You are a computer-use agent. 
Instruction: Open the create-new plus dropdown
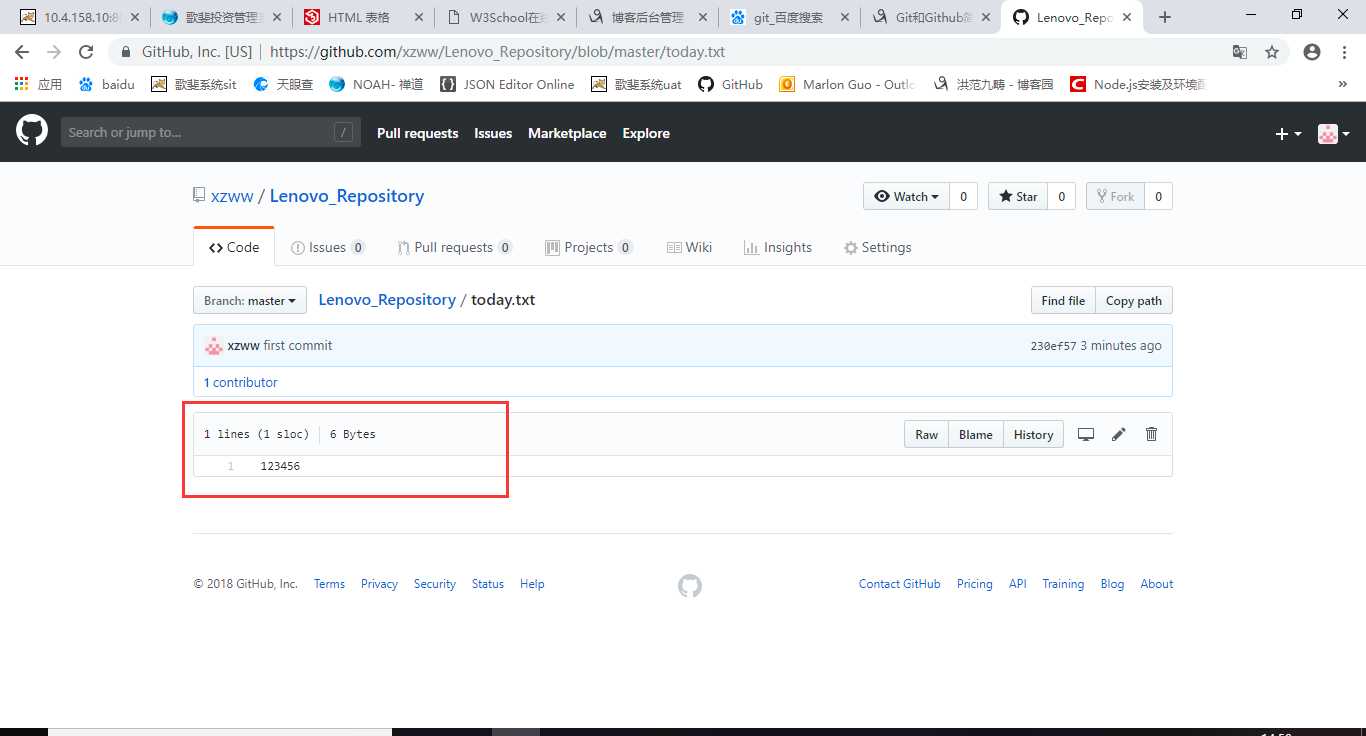[x=1288, y=133]
